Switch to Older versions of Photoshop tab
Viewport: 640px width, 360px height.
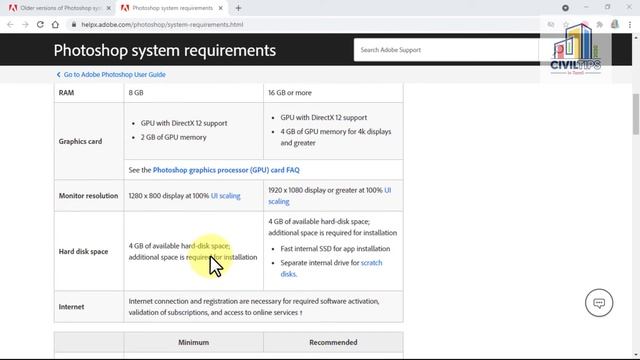click(60, 8)
